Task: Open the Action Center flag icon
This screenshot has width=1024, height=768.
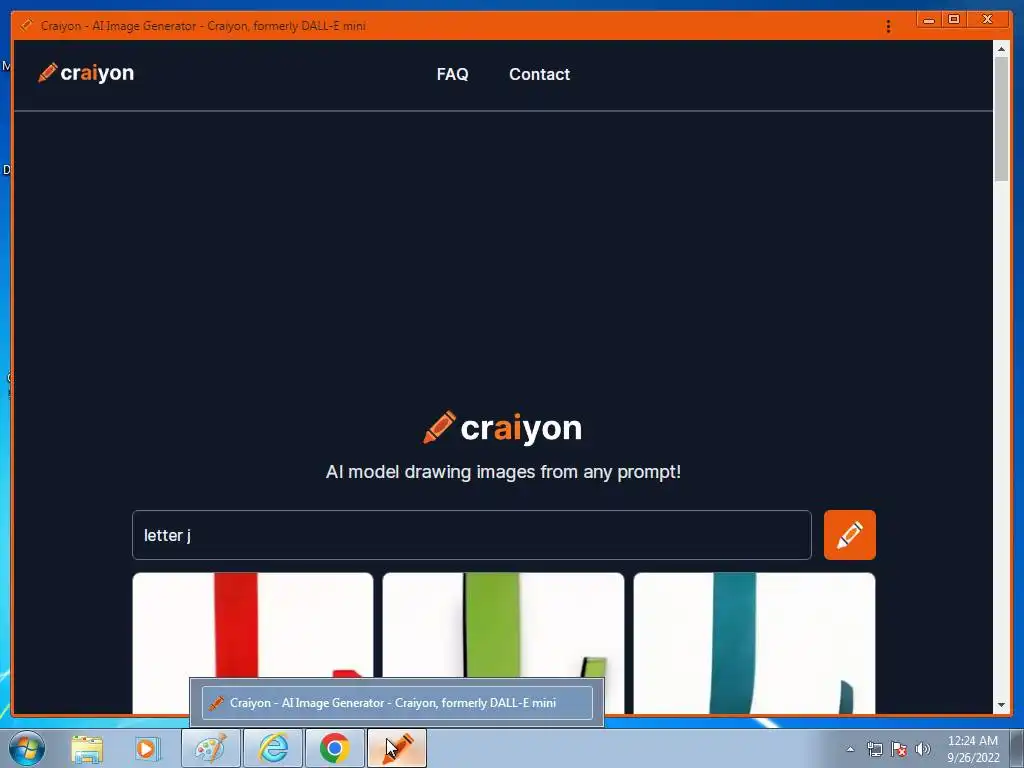Action: (x=899, y=749)
